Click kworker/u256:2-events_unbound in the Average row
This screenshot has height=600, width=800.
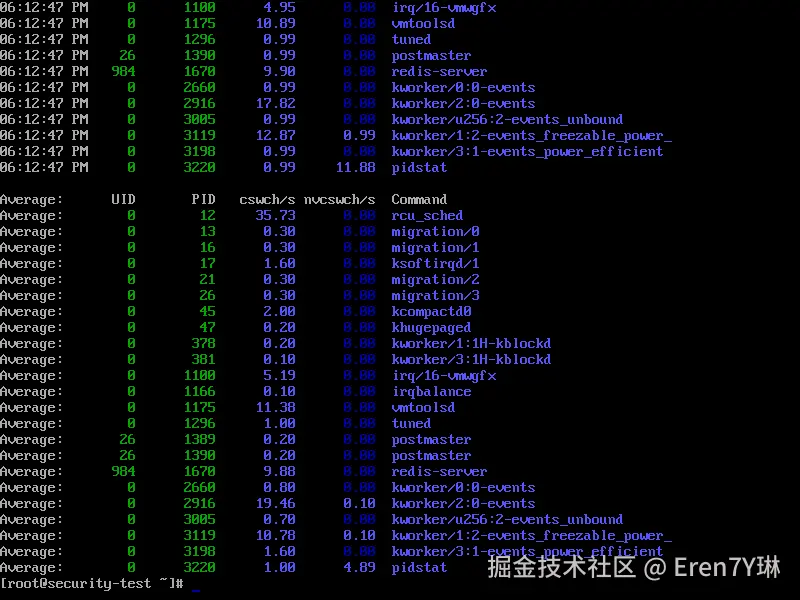click(x=507, y=519)
